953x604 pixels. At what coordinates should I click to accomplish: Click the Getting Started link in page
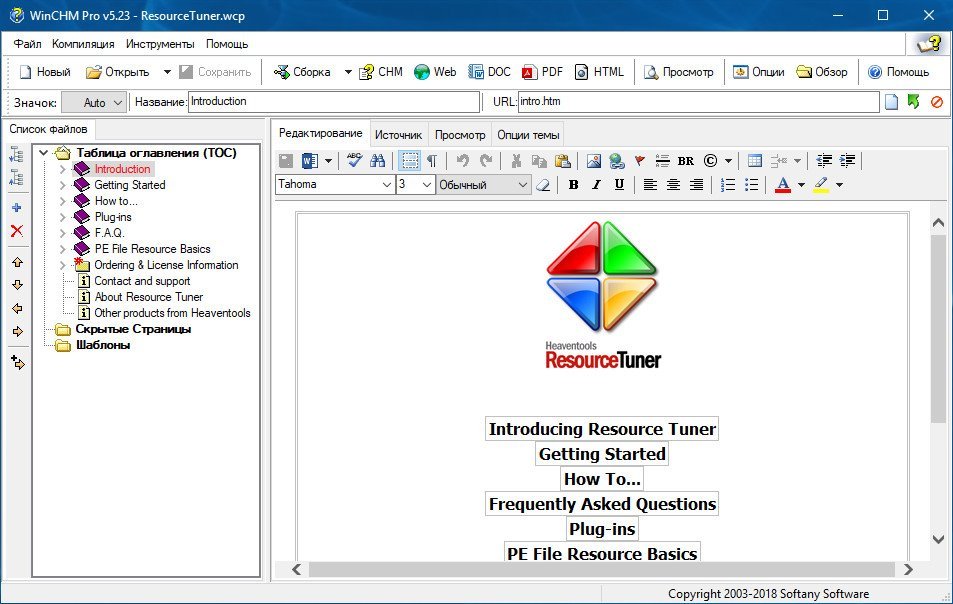[x=602, y=454]
